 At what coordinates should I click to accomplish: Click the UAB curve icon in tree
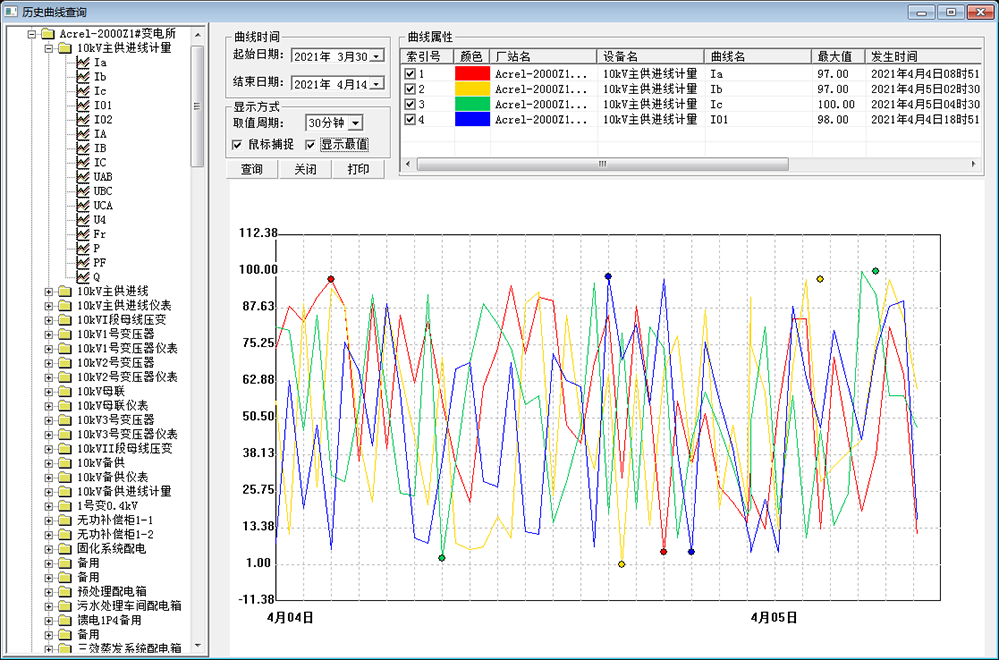(83, 177)
